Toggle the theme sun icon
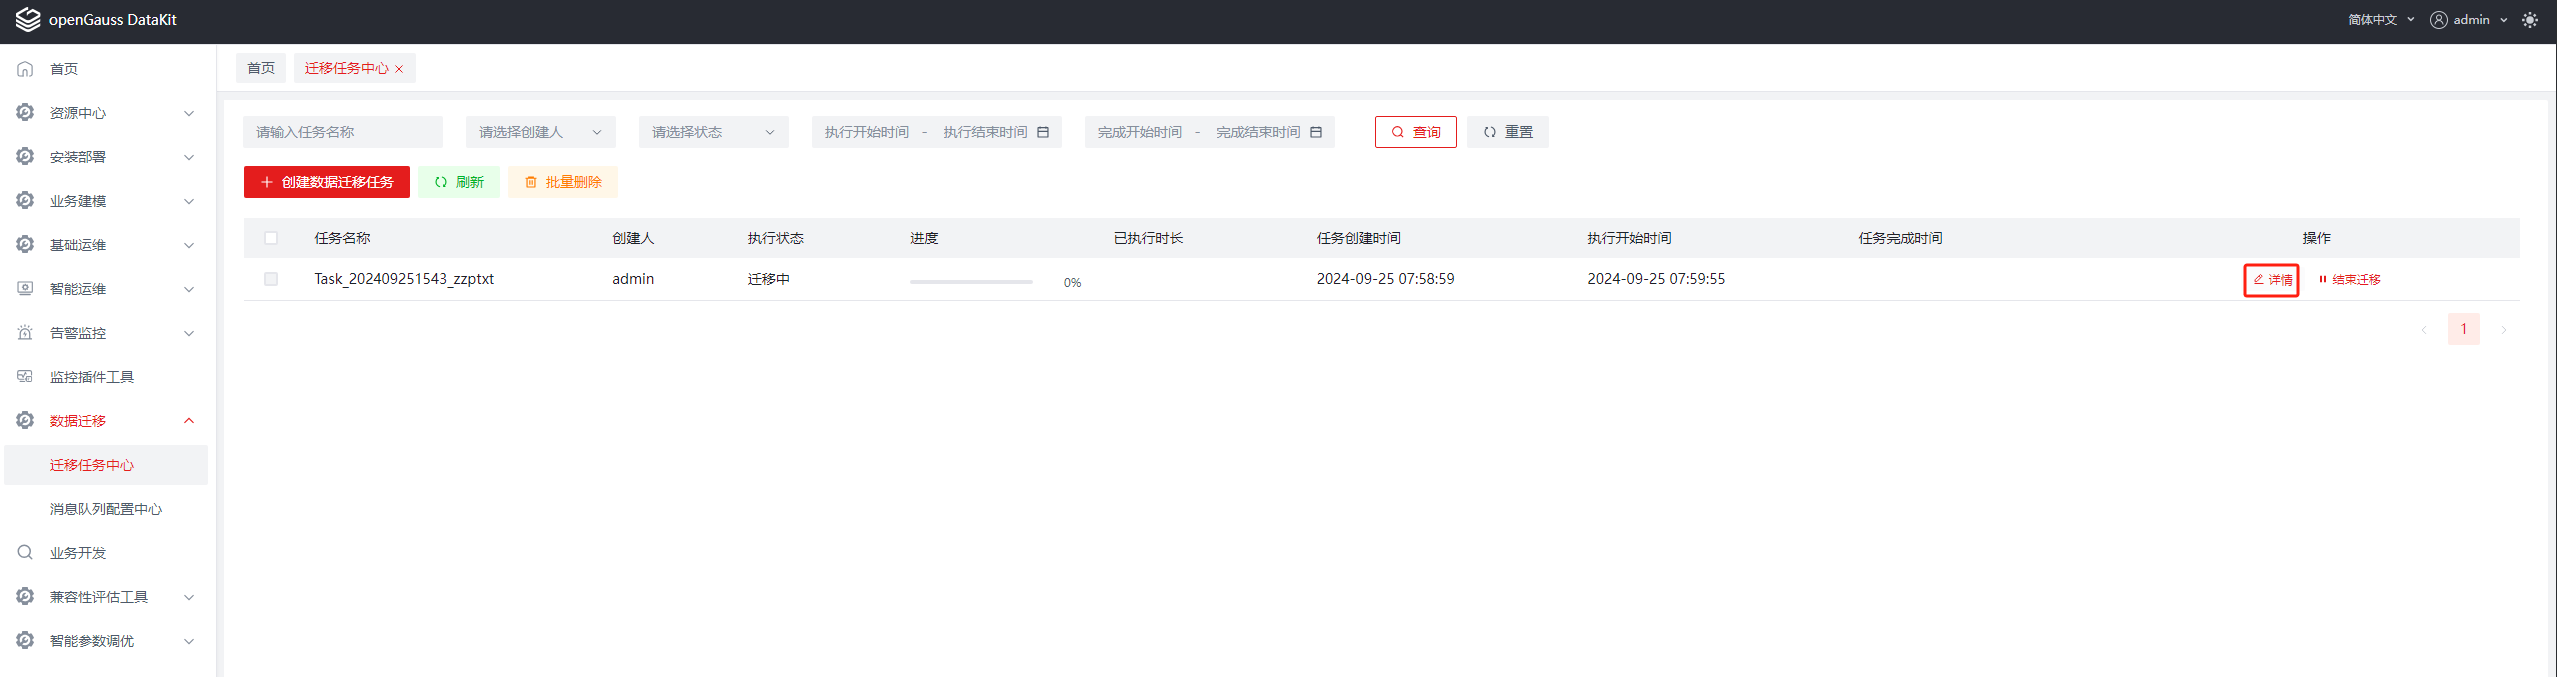This screenshot has height=677, width=2557. click(x=2529, y=20)
